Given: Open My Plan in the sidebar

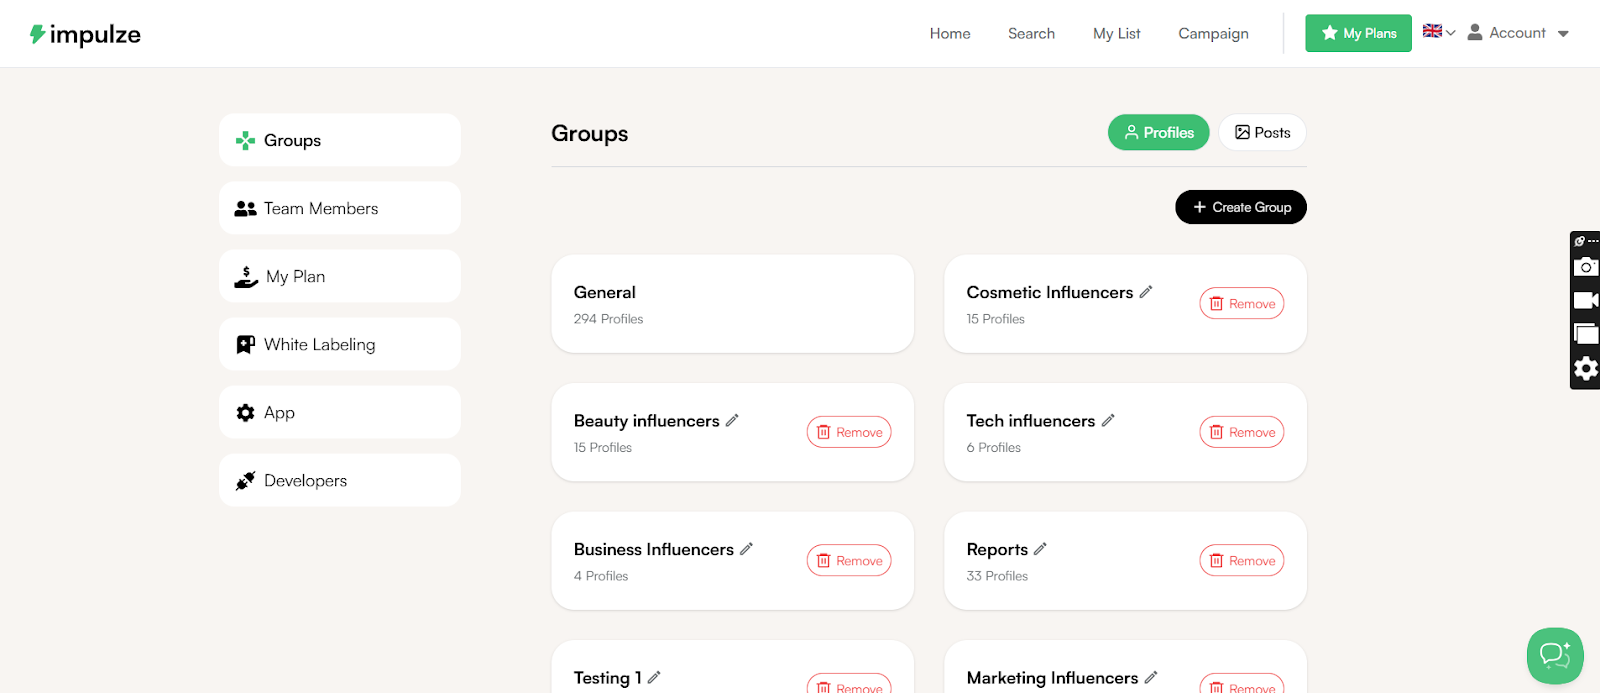Looking at the screenshot, I should (x=340, y=276).
